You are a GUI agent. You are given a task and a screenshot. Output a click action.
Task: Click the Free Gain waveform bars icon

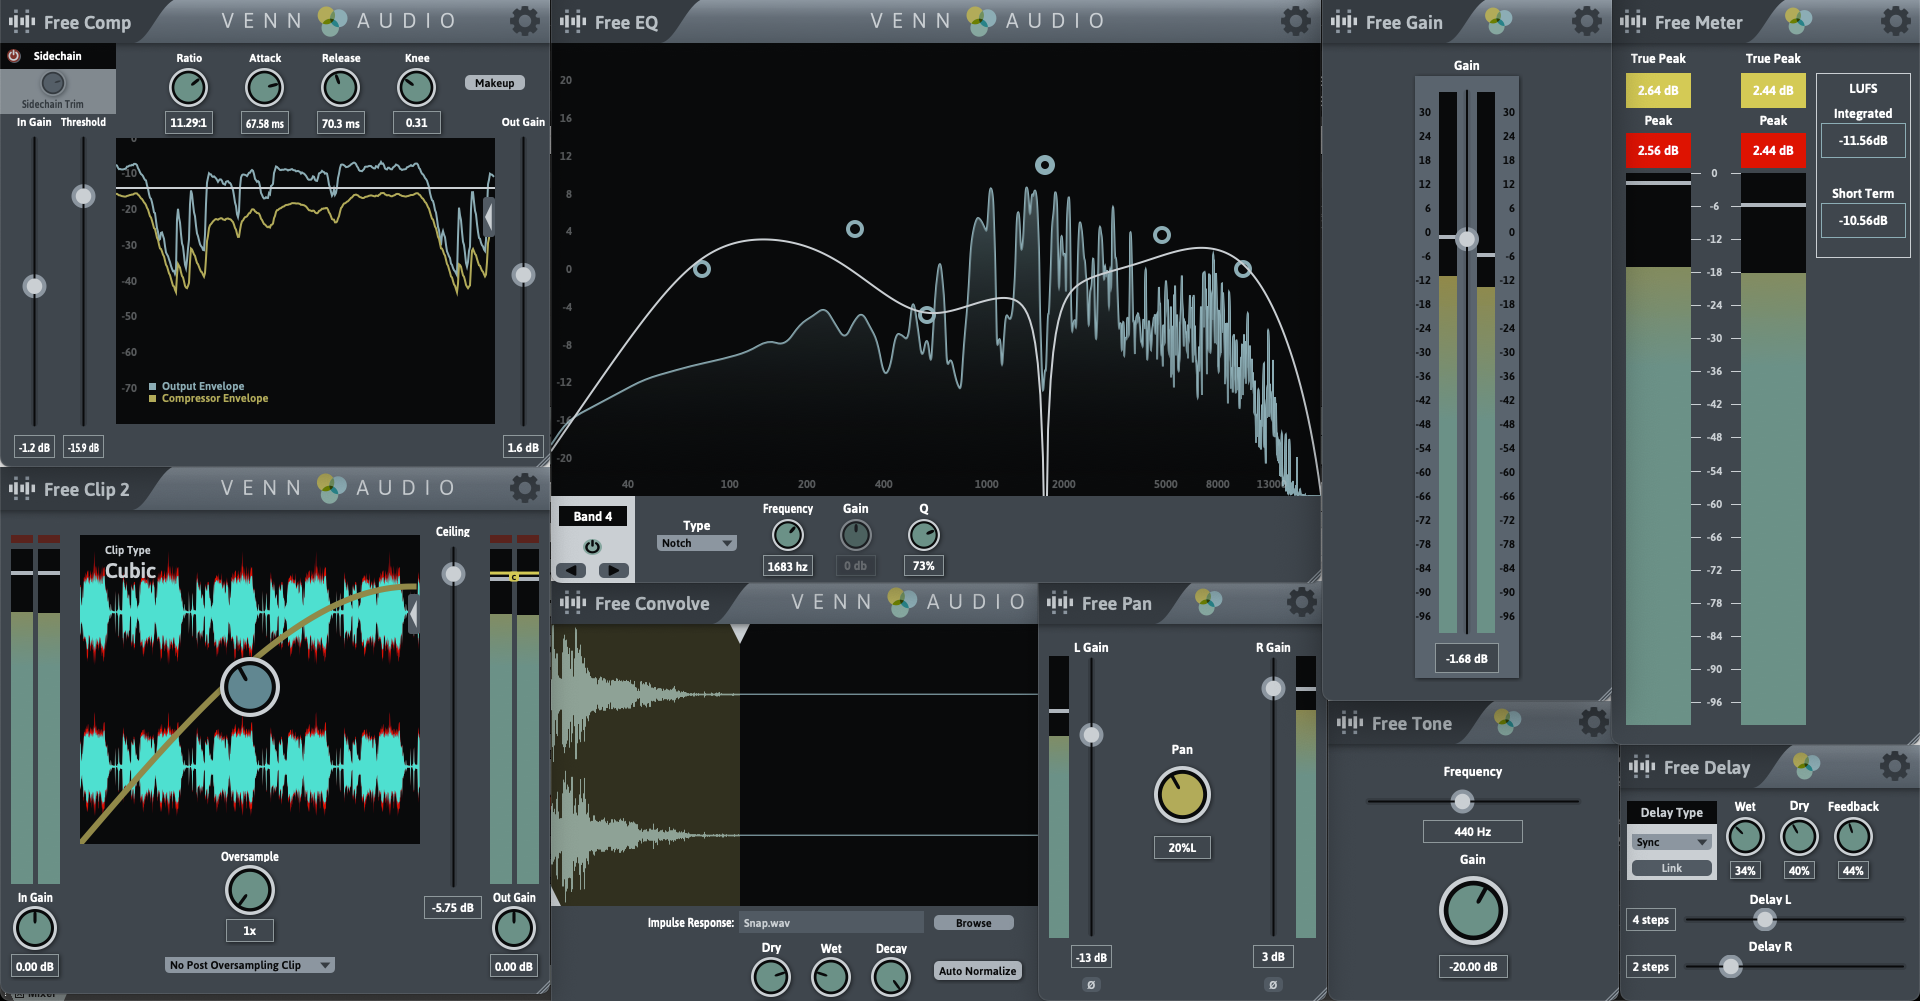pos(1343,20)
